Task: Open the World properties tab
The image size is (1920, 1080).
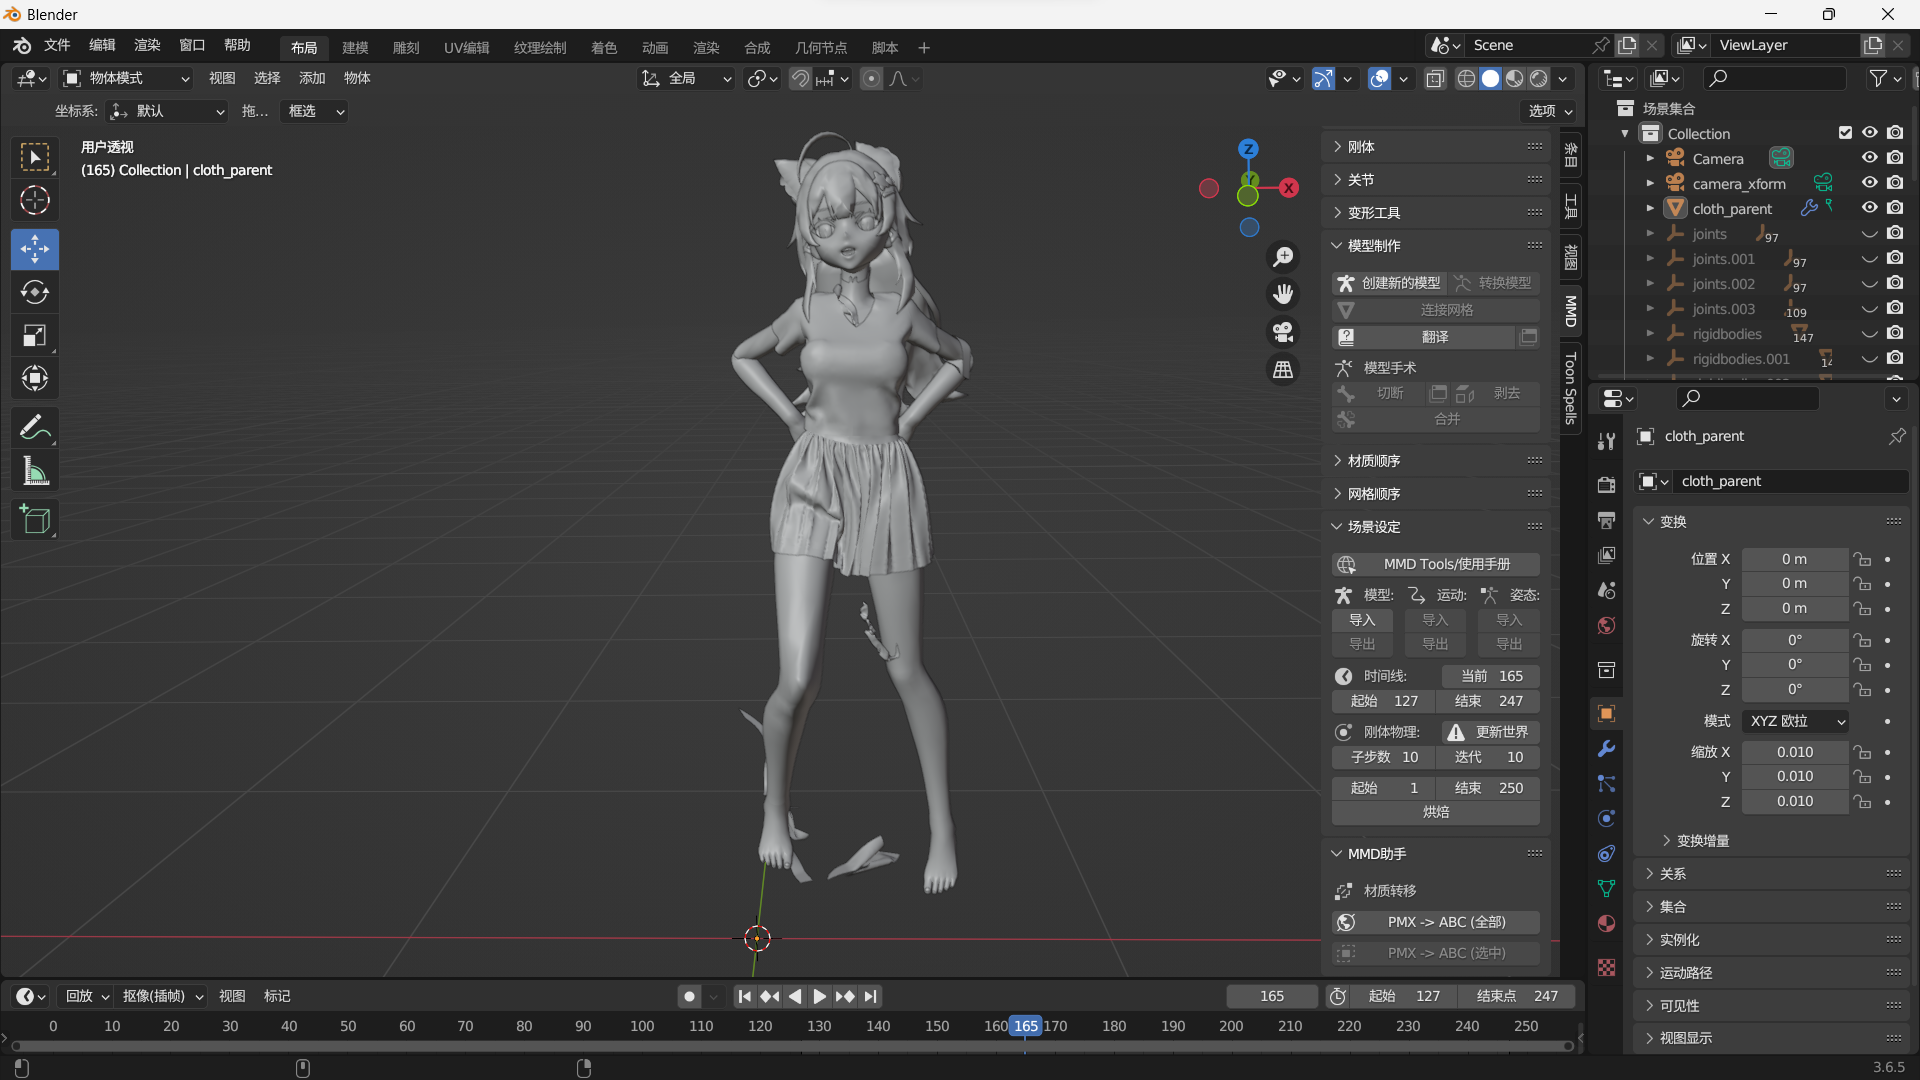Action: click(x=1606, y=626)
